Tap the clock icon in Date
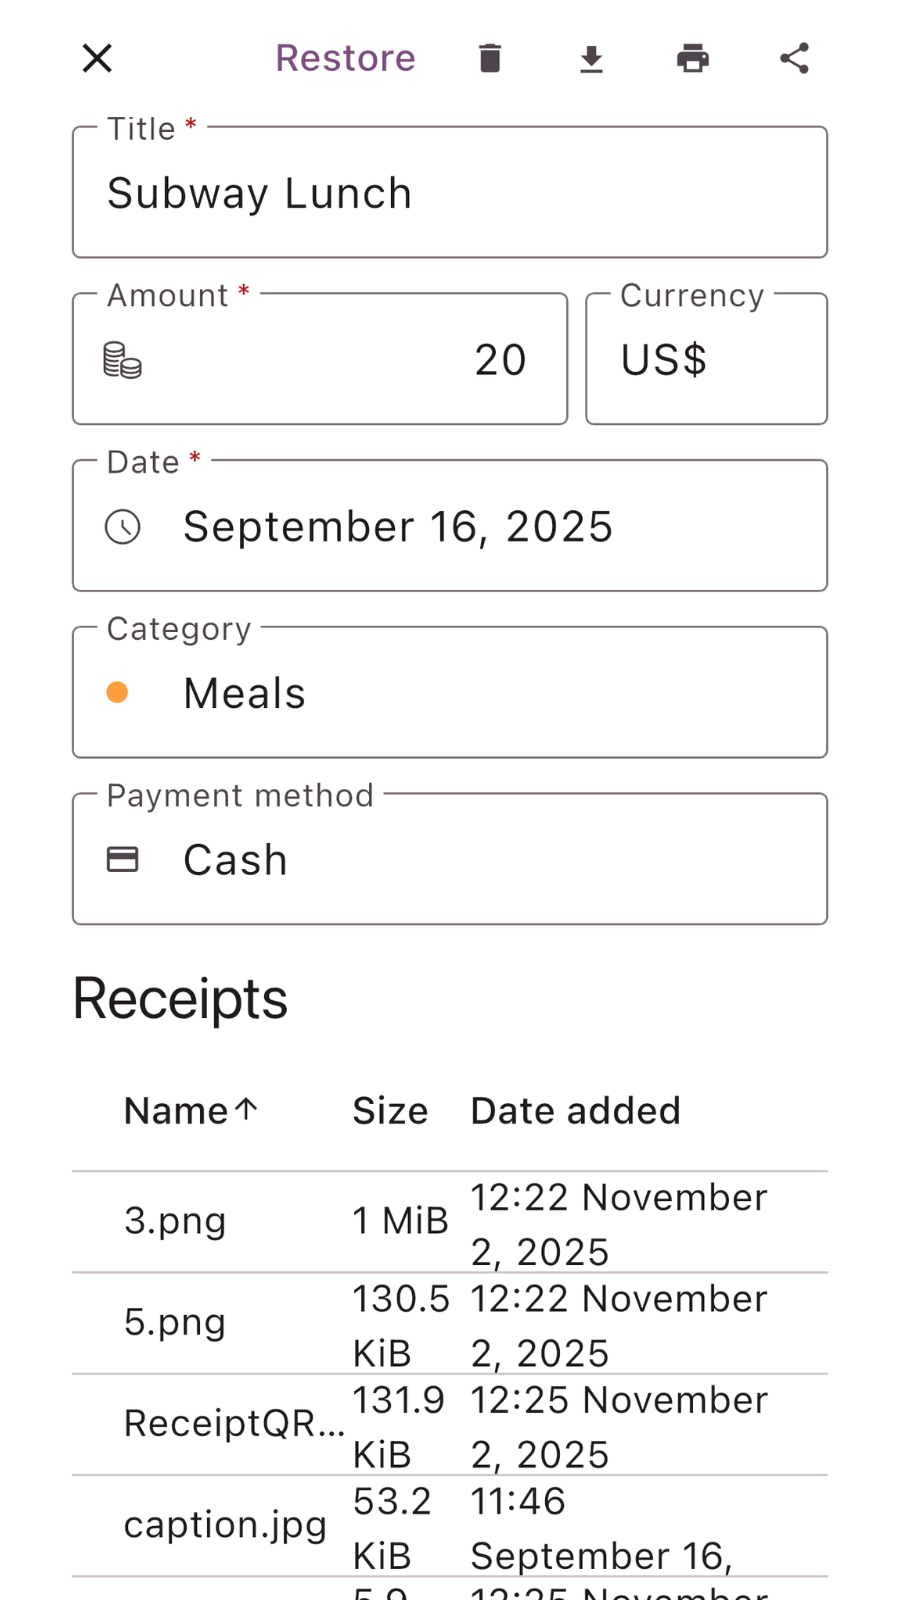The height and width of the screenshot is (1600, 900). pyautogui.click(x=123, y=527)
